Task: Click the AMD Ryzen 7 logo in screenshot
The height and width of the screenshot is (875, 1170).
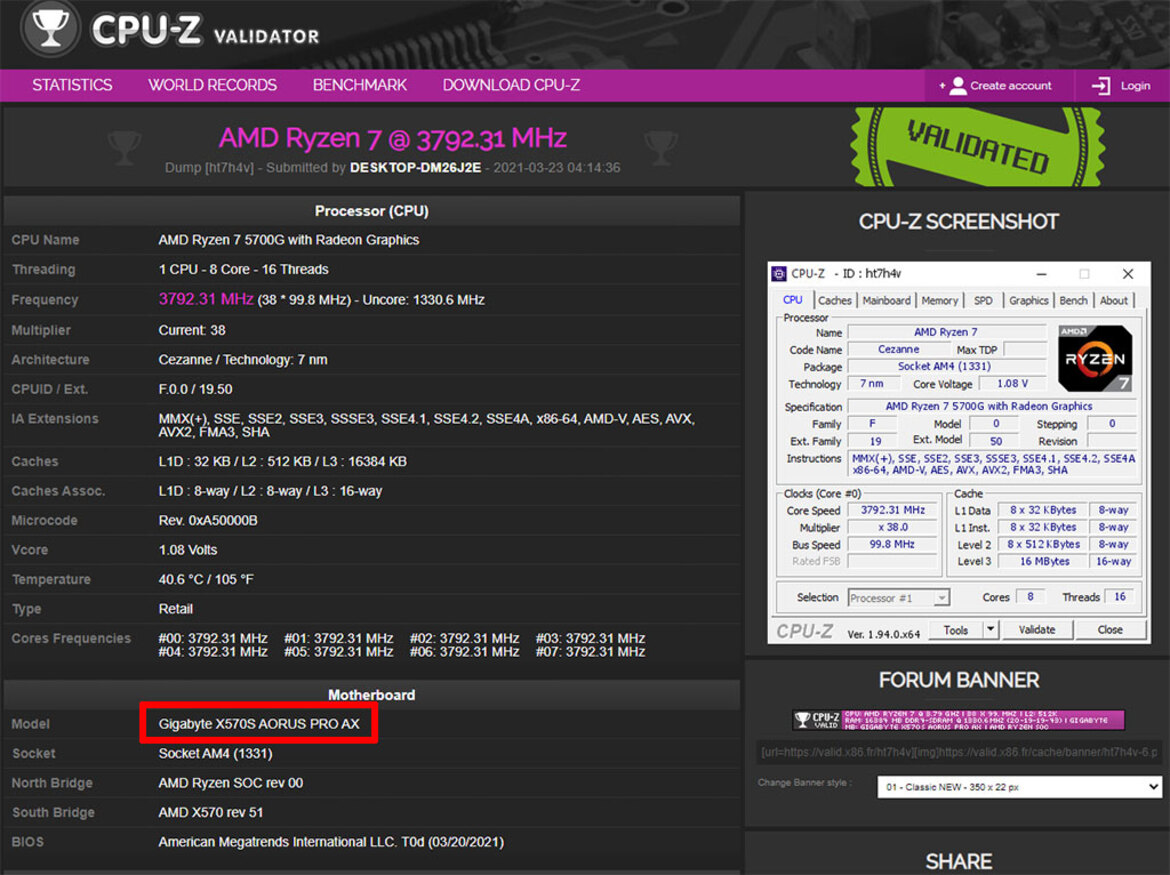Action: 1095,358
